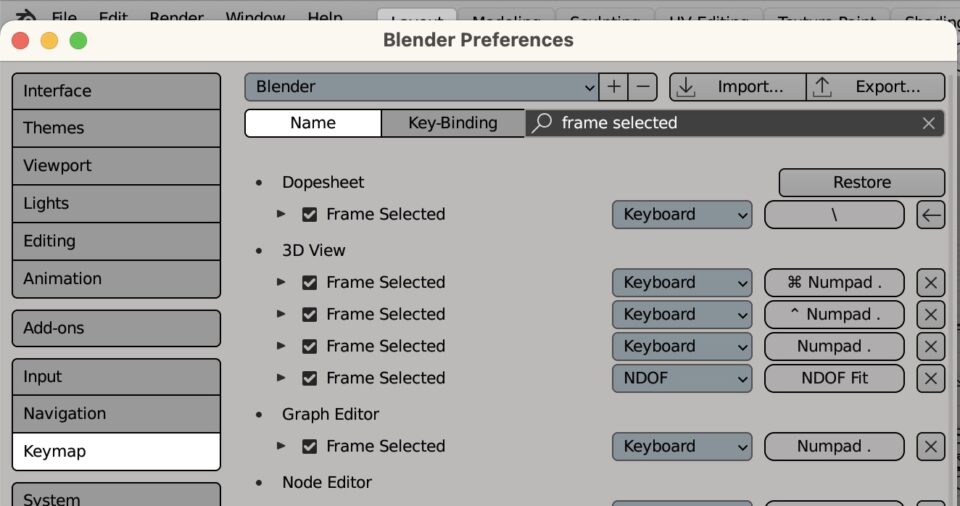Click the Restore button
The image size is (960, 506).
tap(861, 182)
